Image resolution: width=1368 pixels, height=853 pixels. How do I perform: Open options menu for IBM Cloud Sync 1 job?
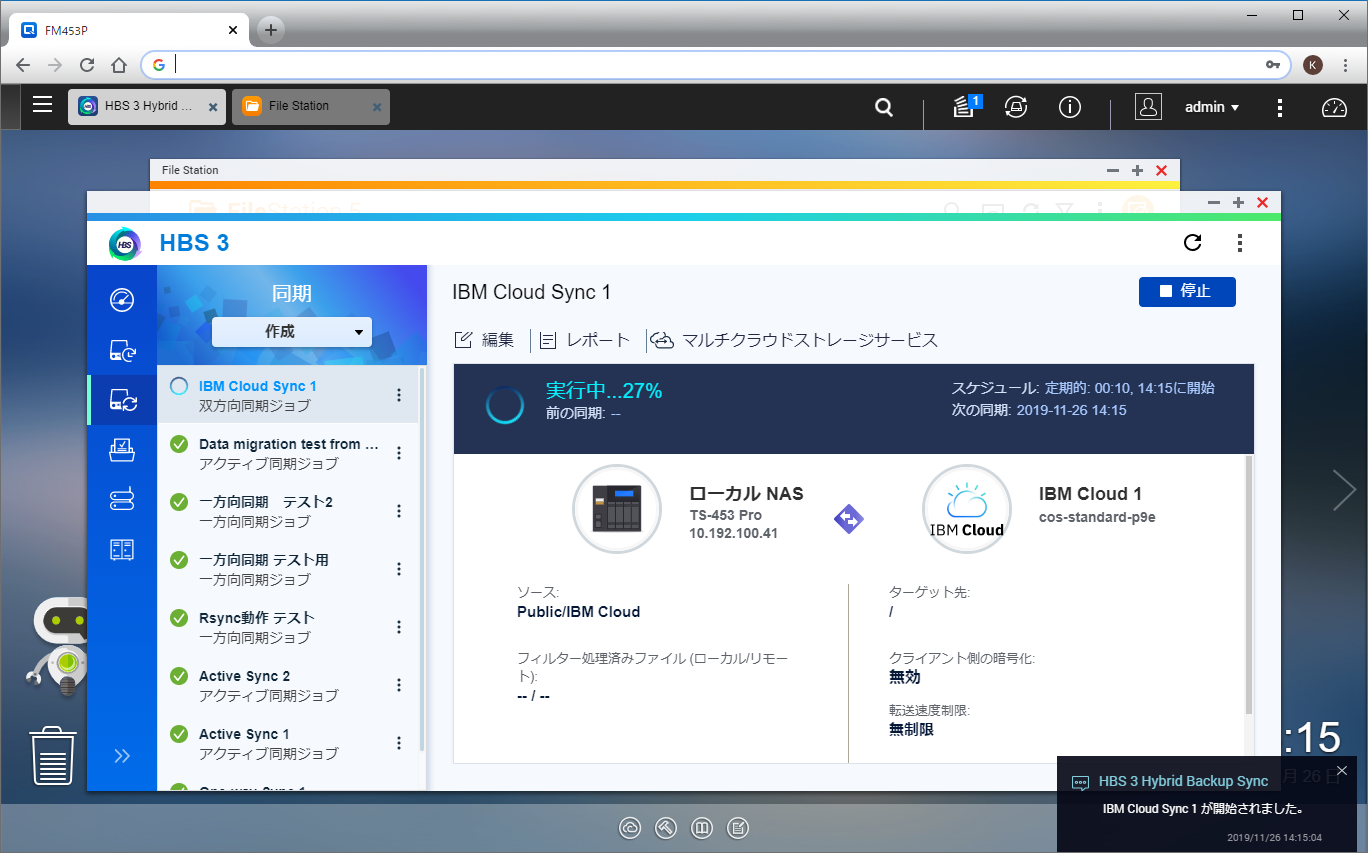[399, 395]
